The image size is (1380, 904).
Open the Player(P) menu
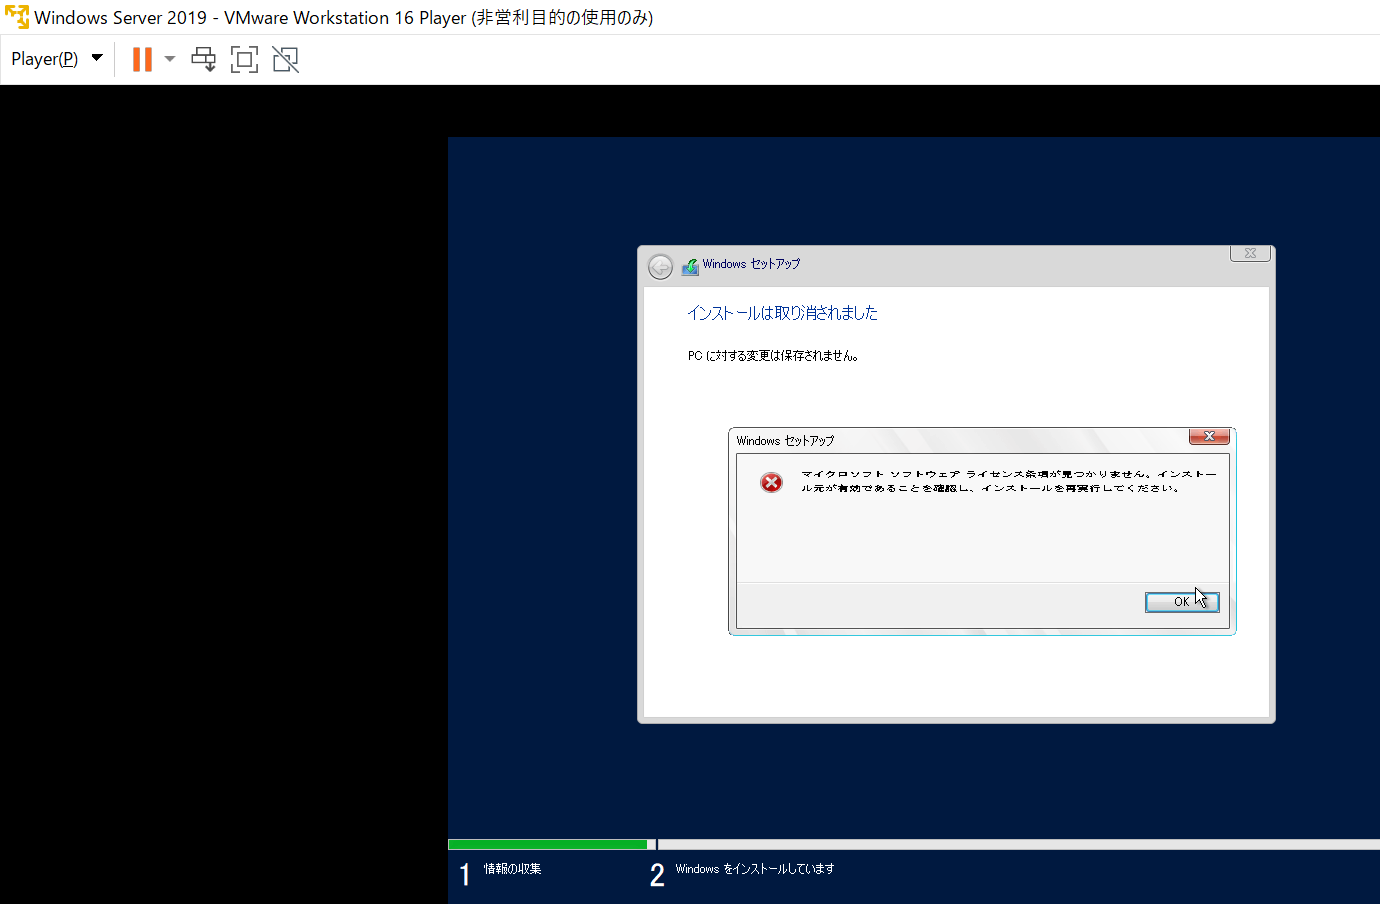(x=56, y=59)
